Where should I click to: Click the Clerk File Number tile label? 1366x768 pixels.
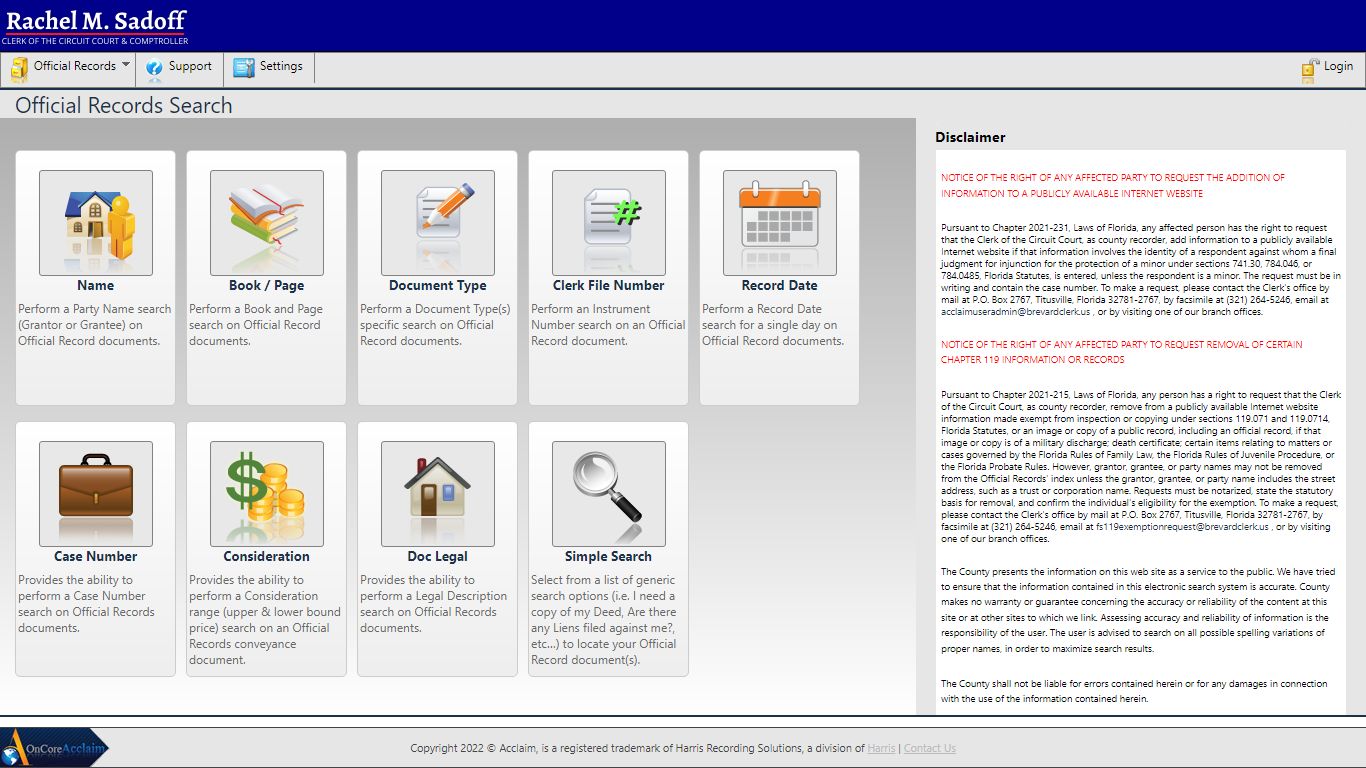609,285
